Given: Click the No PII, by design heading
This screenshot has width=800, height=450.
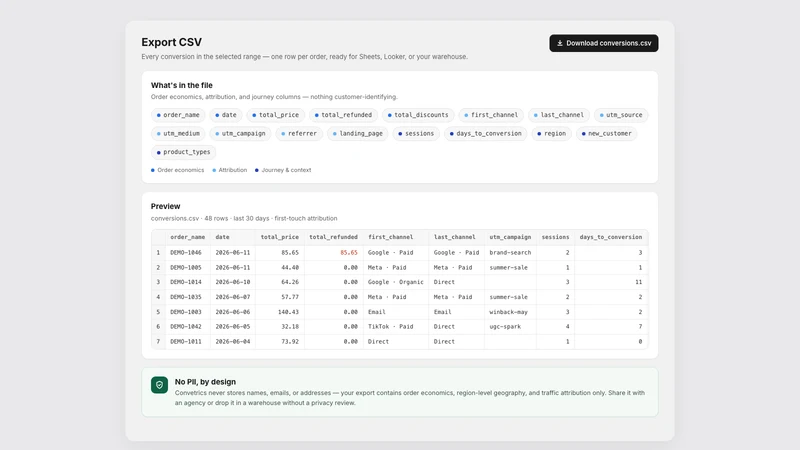Looking at the screenshot, I should [x=205, y=382].
